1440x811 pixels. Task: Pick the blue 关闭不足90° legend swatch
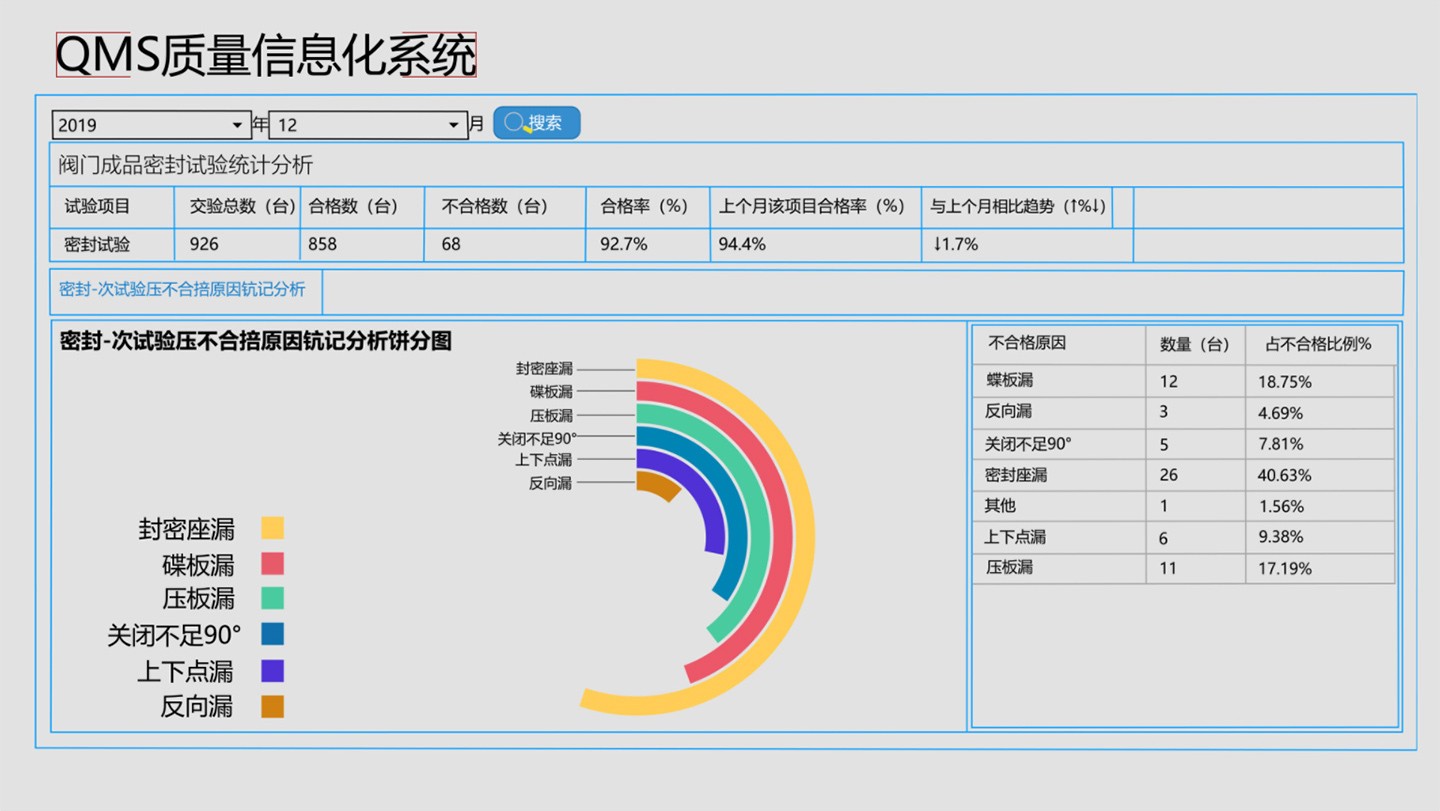[272, 634]
